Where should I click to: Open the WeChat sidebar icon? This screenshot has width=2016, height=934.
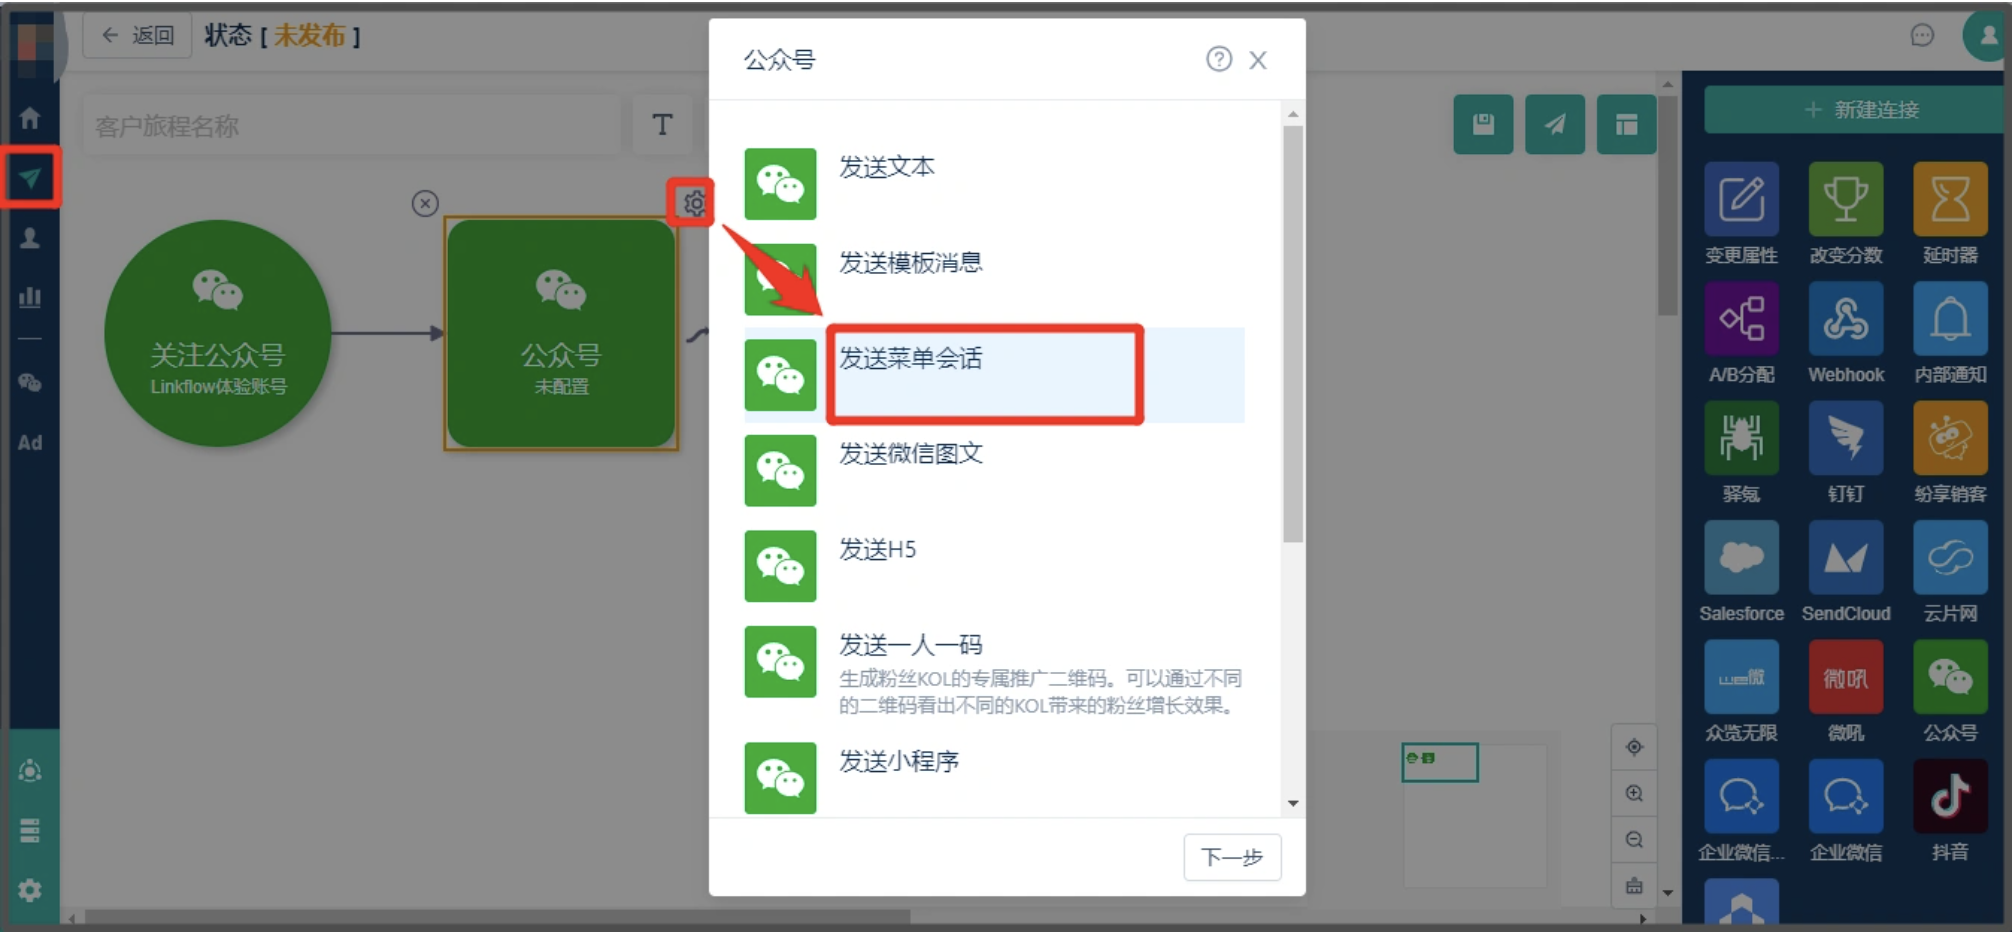(30, 383)
